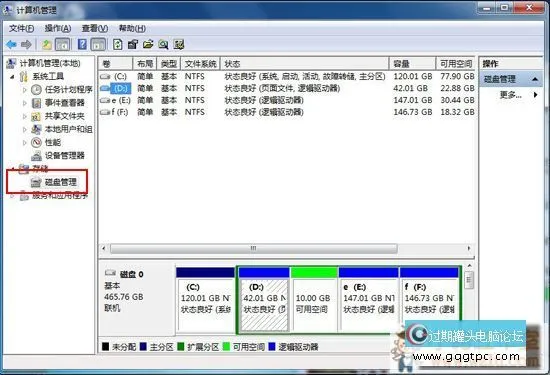Select 事件查看器 tree item

click(65, 103)
